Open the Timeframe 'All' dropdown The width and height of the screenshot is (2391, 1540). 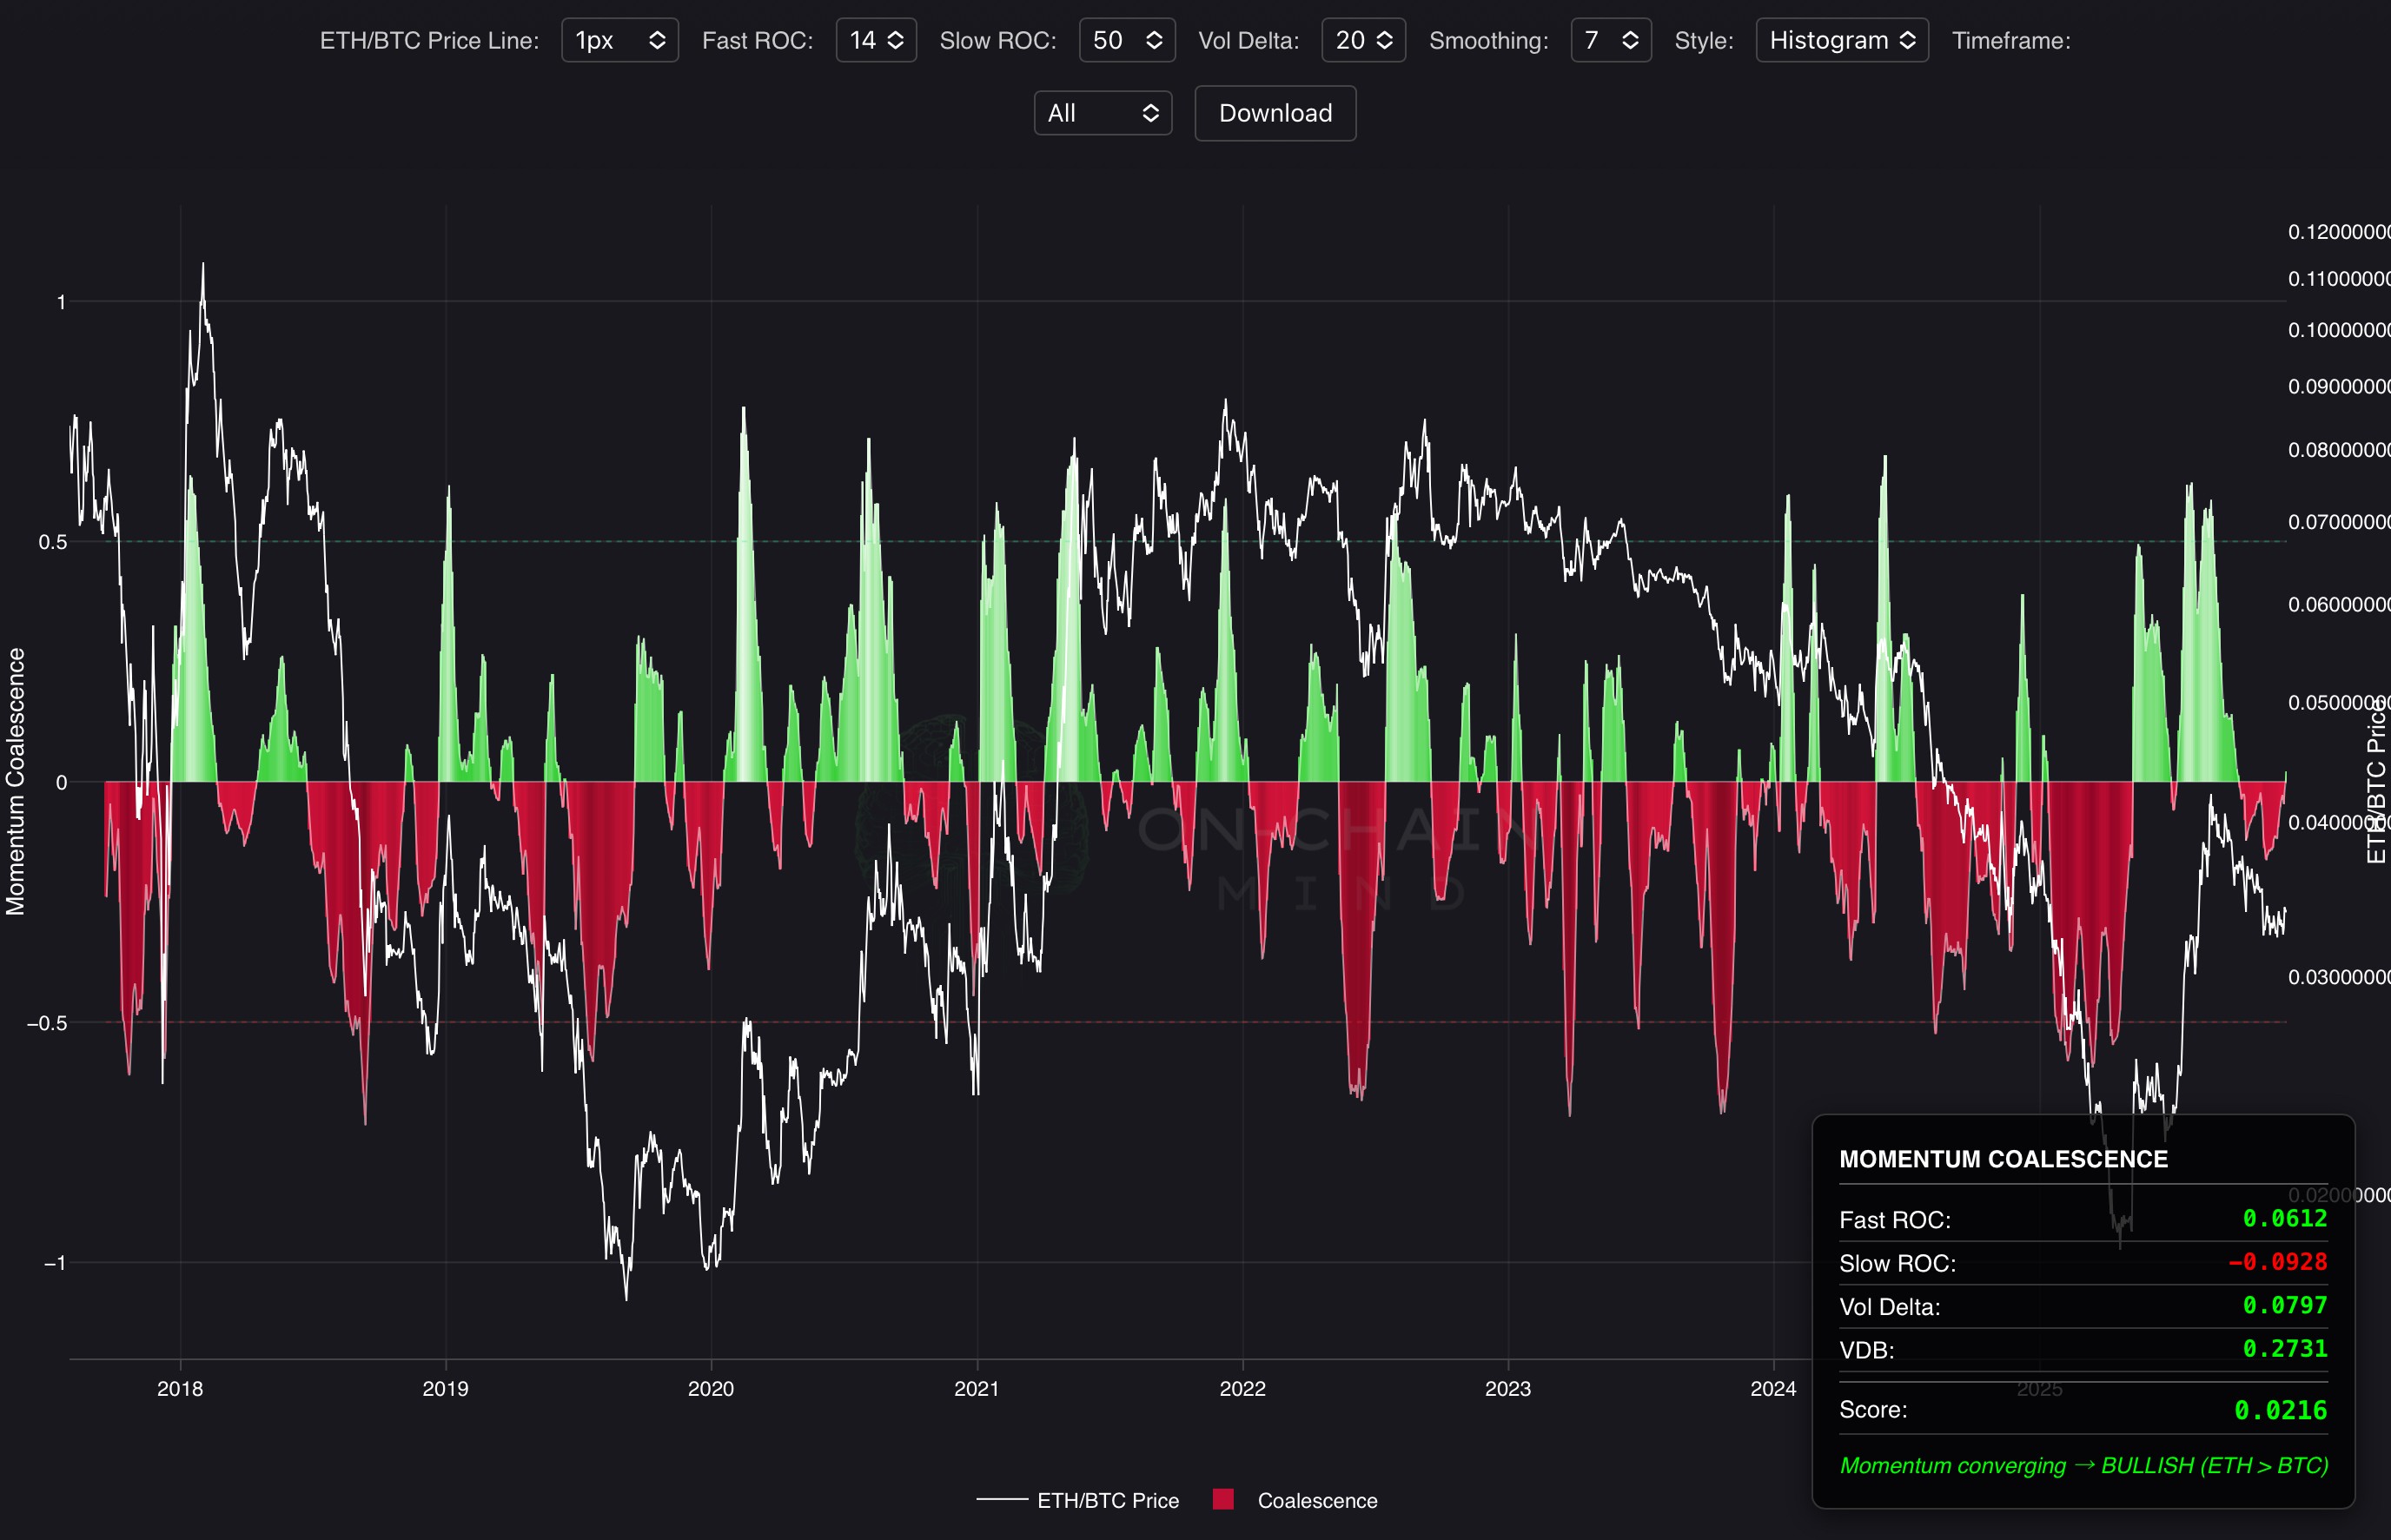tap(1102, 113)
